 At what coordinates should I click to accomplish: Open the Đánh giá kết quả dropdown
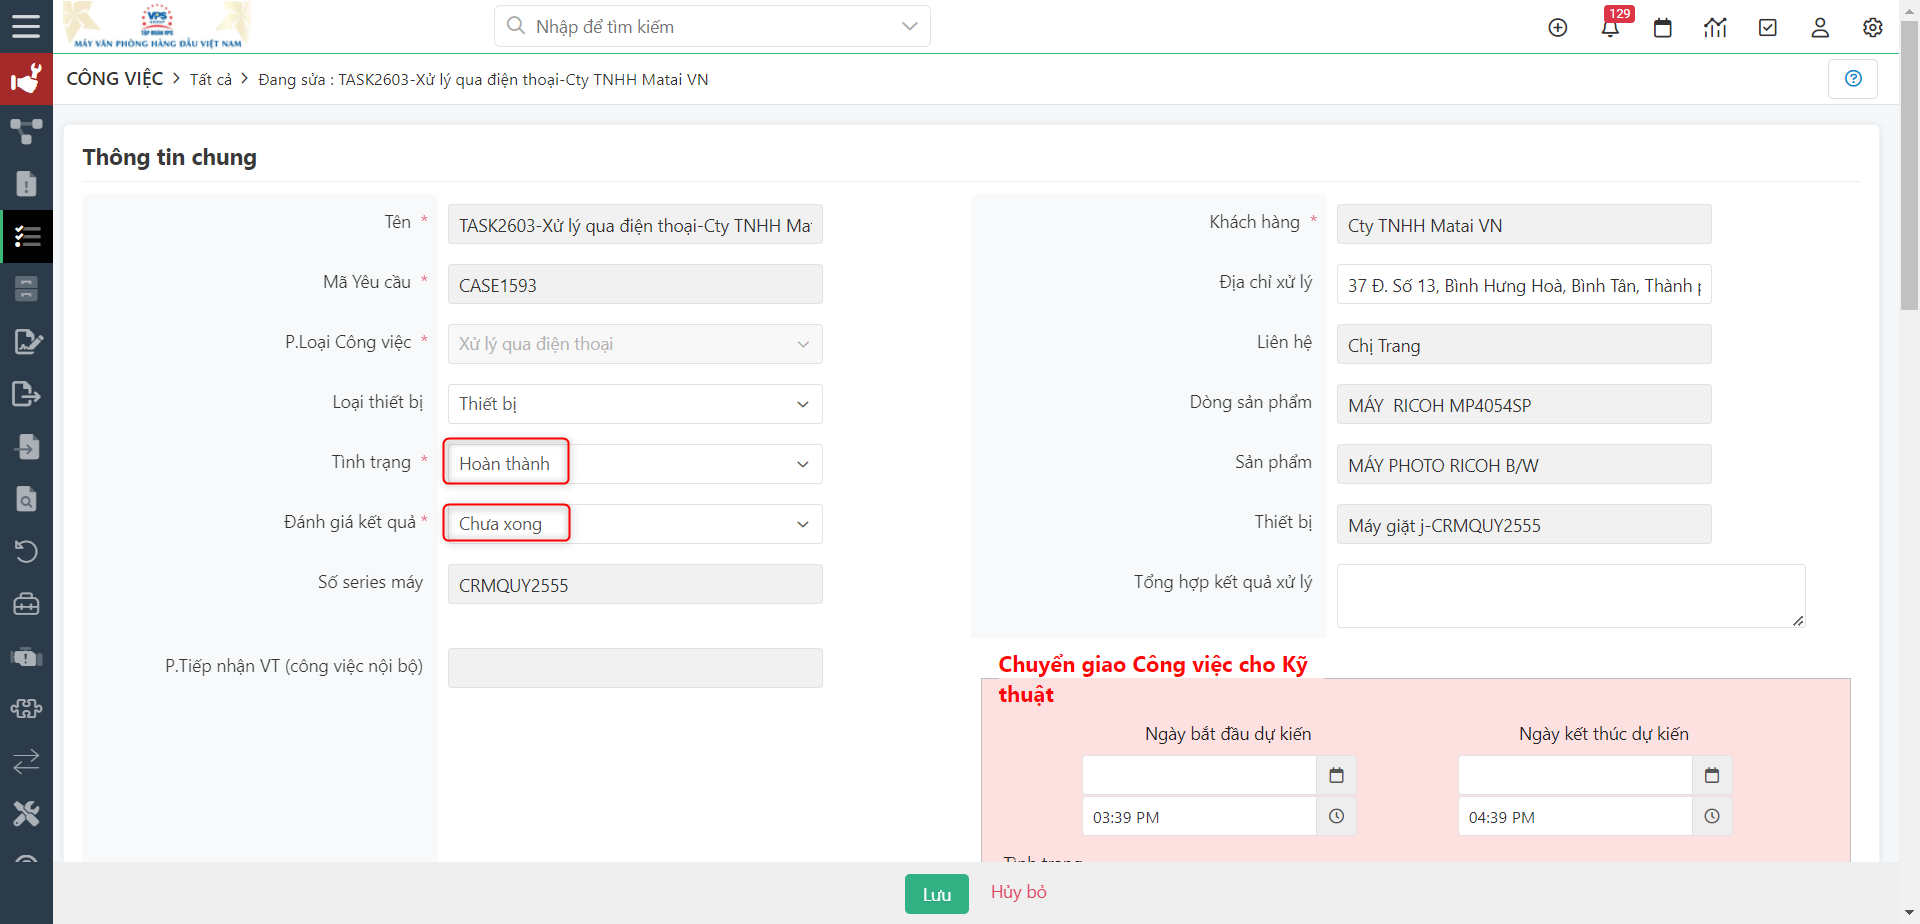pyautogui.click(x=635, y=524)
